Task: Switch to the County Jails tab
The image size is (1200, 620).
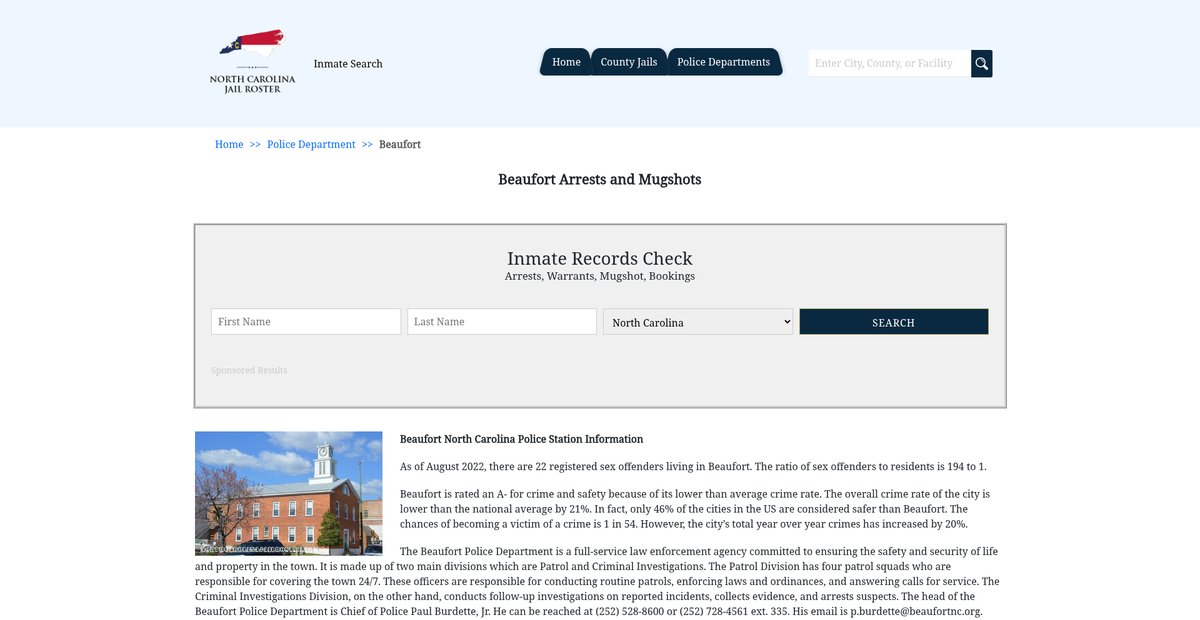Action: 628,62
